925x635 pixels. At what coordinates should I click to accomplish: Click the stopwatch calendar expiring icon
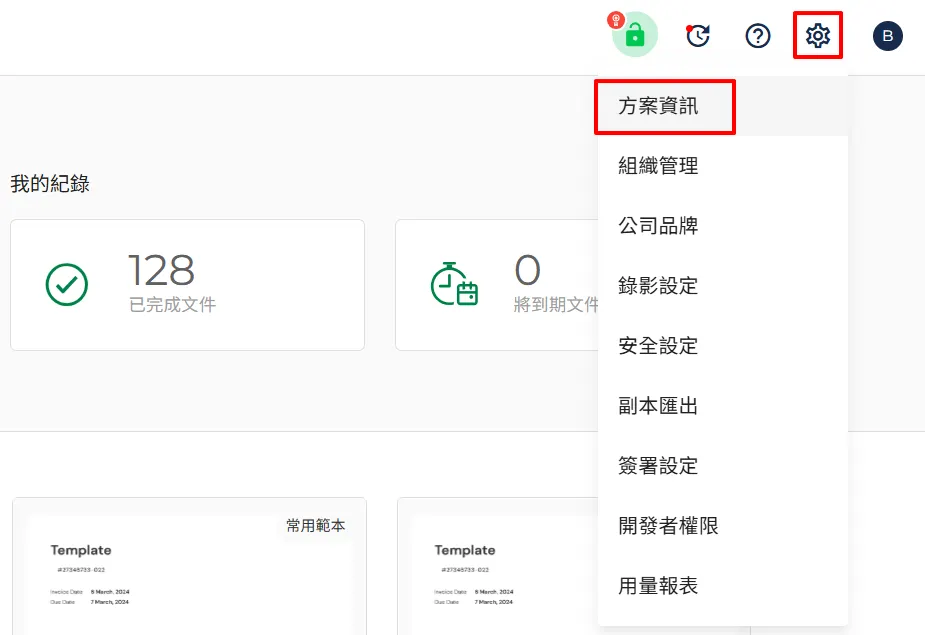click(454, 285)
